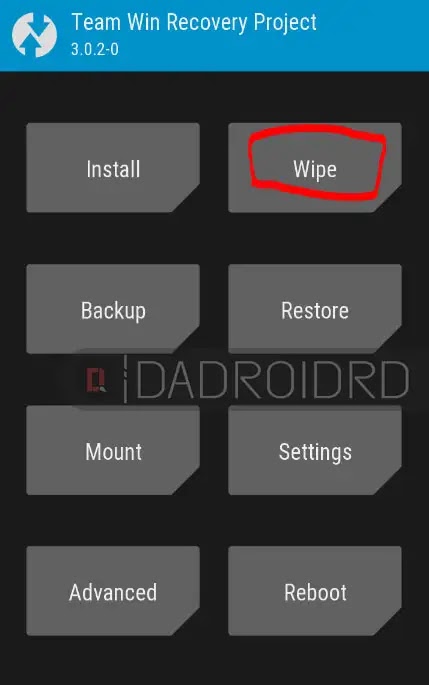The height and width of the screenshot is (685, 429).
Task: Click the angled corner of Settings button
Action: click(x=391, y=484)
